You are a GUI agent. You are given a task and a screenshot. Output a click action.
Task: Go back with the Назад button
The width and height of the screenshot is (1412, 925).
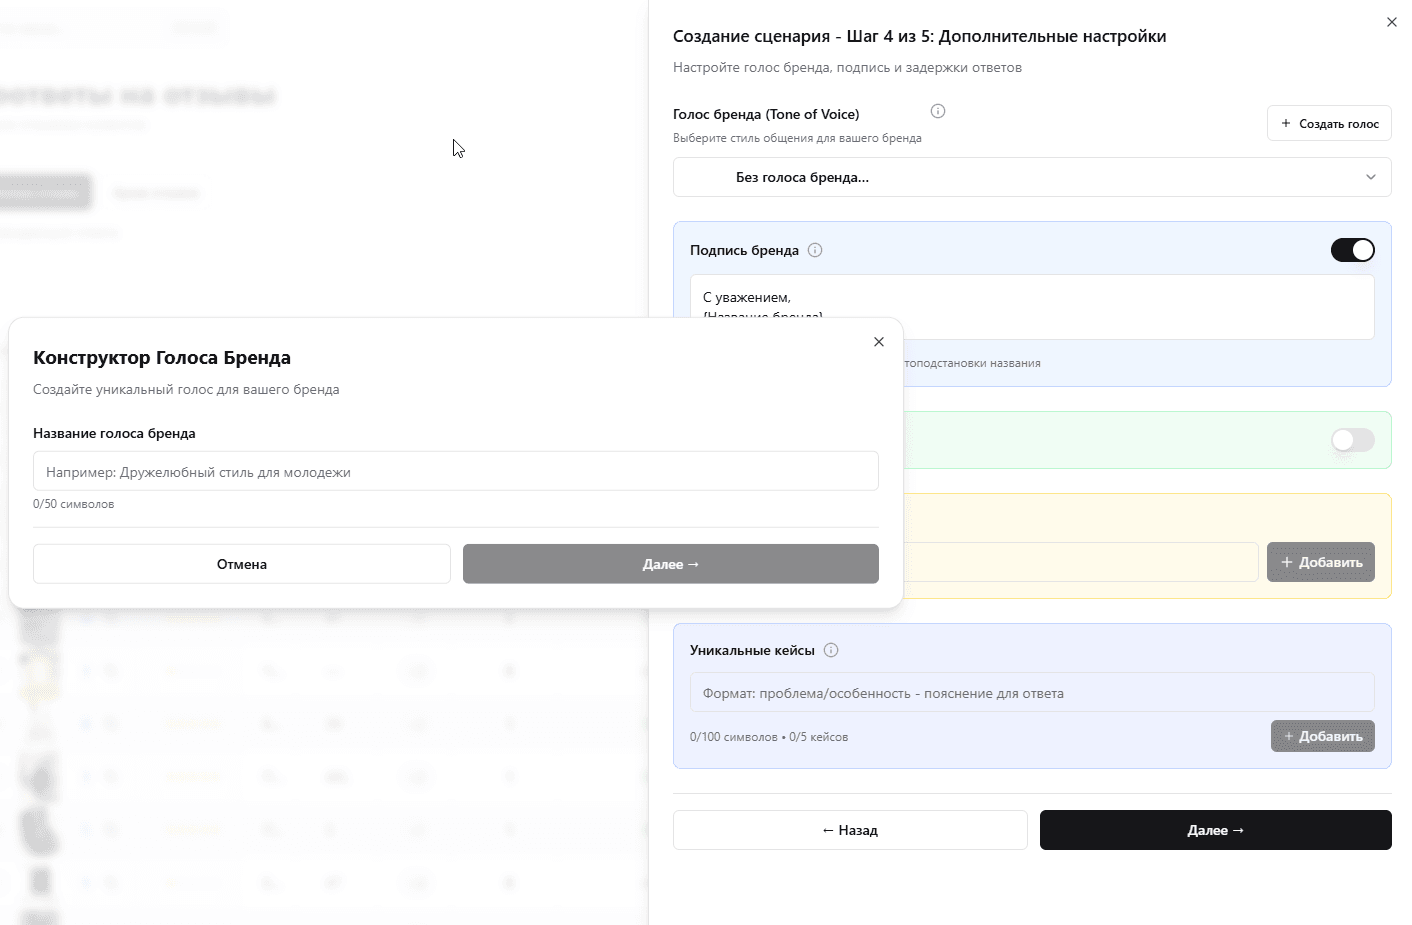(x=849, y=830)
